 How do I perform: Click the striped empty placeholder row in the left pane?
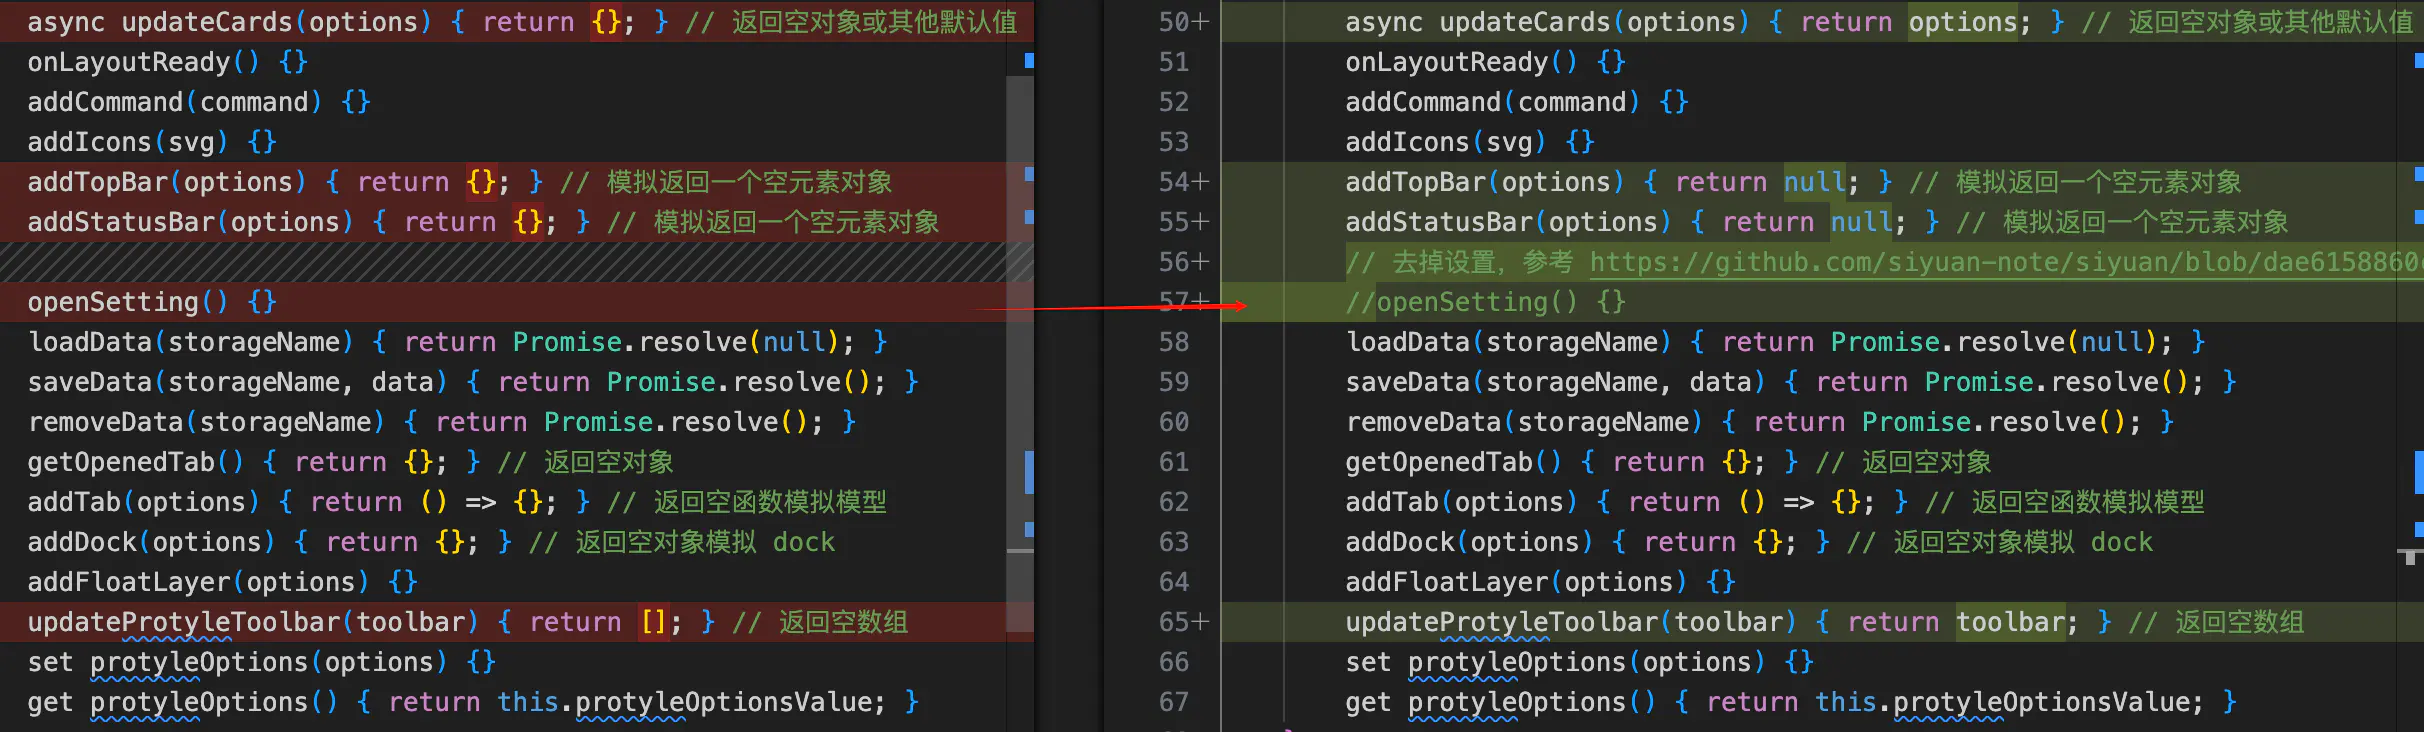pyautogui.click(x=500, y=262)
